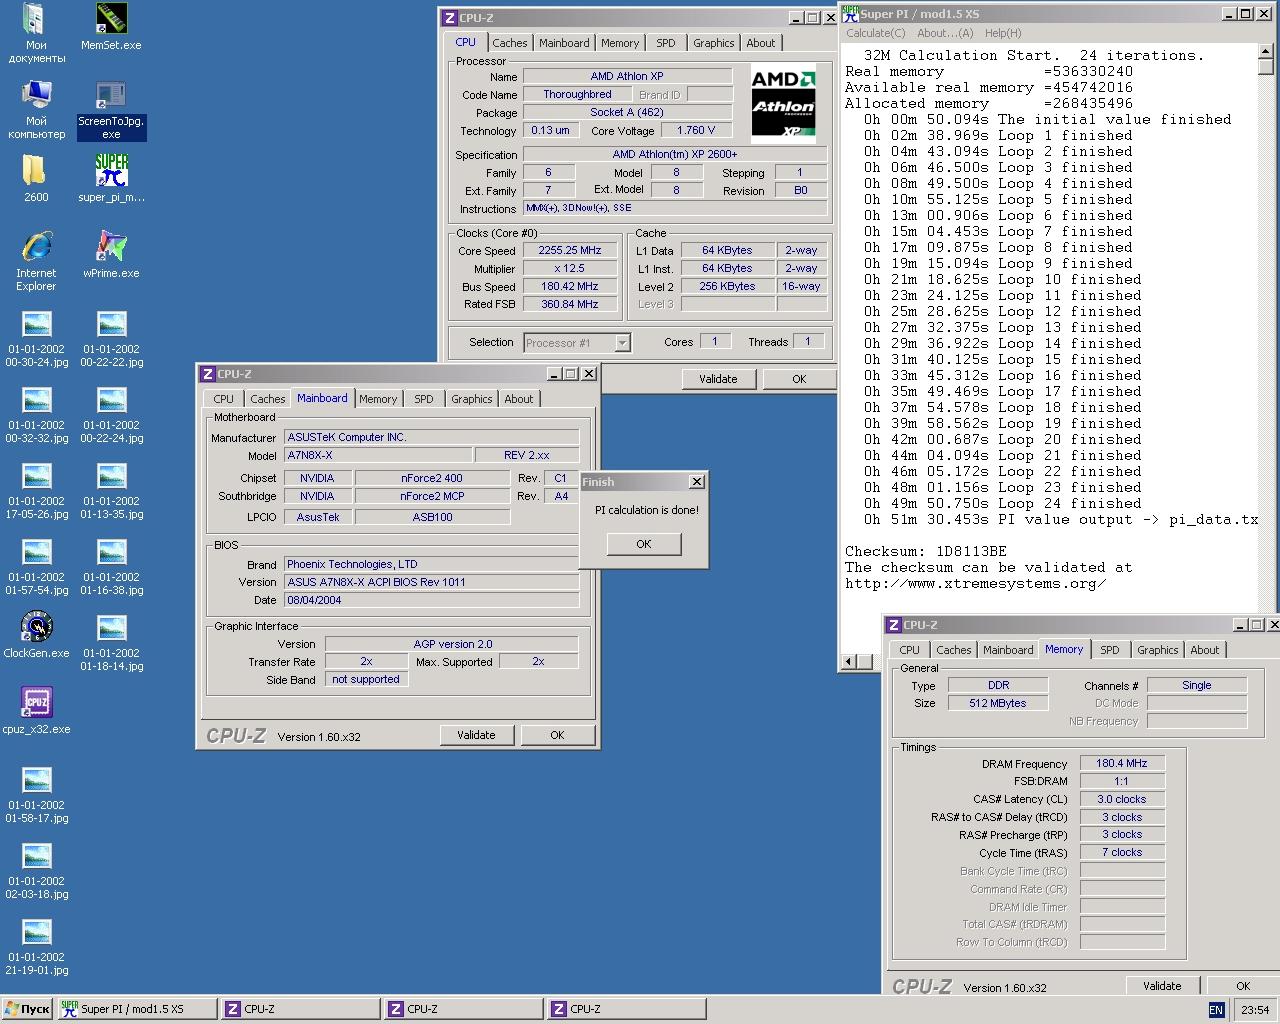The width and height of the screenshot is (1280, 1024).
Task: Click OK in the Finish dialog
Action: coord(644,544)
